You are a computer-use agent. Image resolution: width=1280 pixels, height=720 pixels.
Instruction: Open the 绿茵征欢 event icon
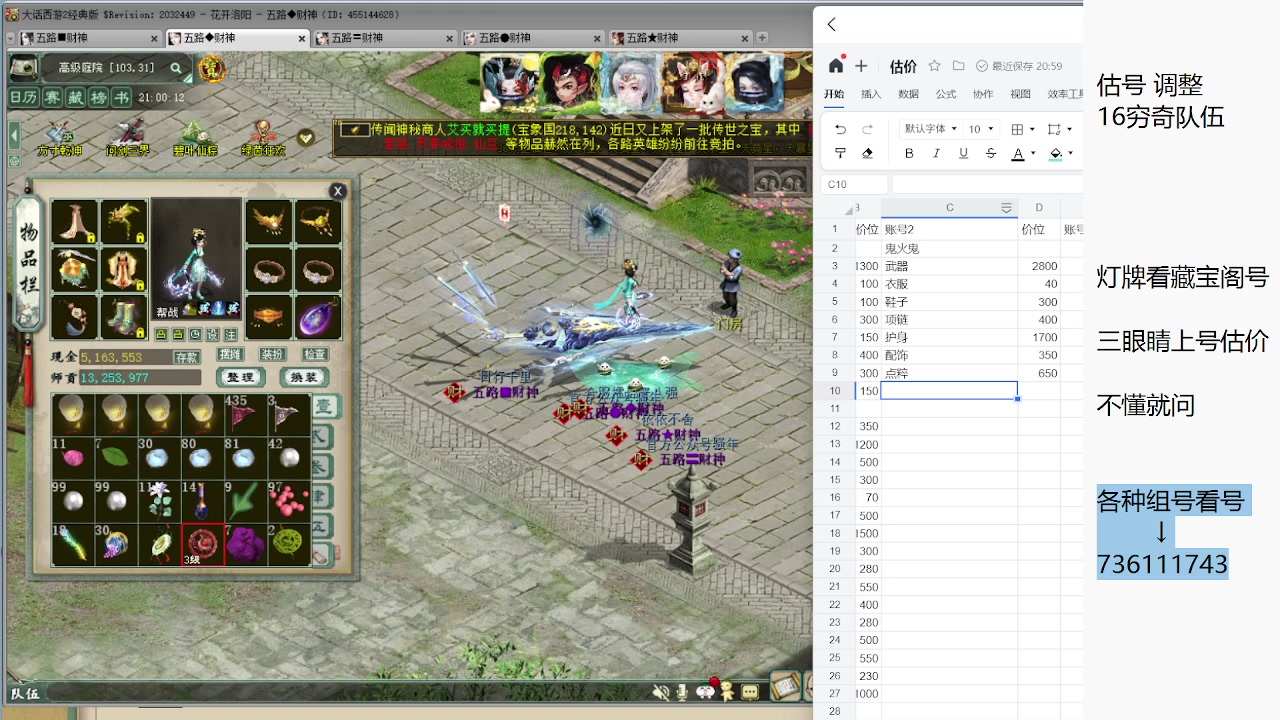coord(262,138)
